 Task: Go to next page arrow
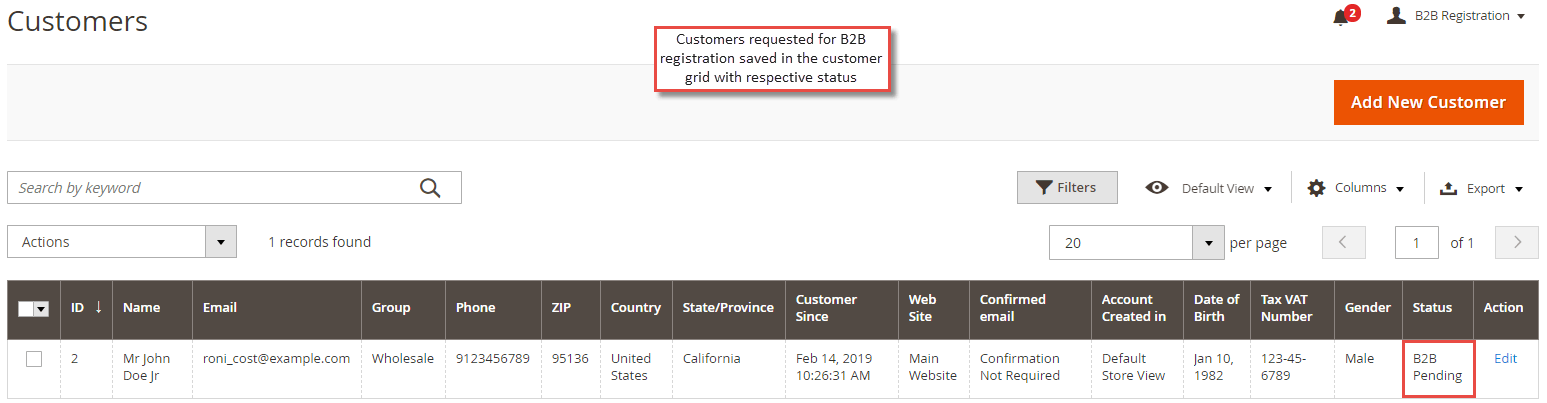(x=1516, y=242)
